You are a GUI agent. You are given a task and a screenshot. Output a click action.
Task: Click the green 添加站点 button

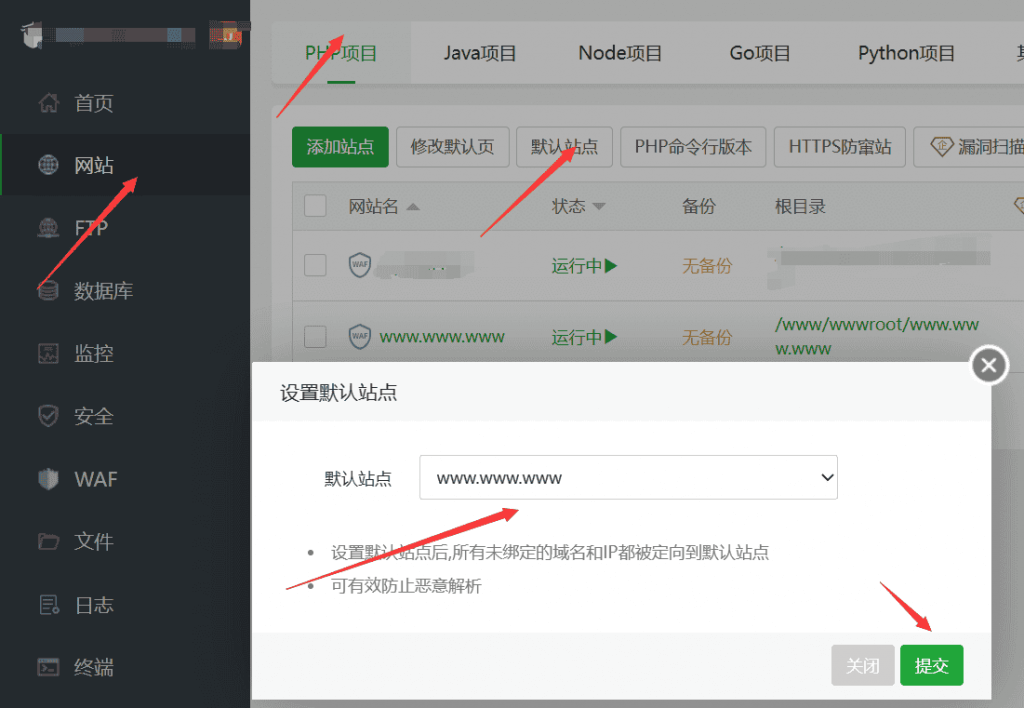click(x=340, y=147)
